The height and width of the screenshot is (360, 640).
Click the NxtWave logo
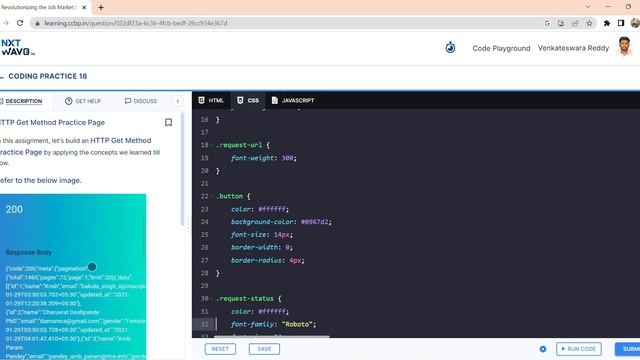[x=18, y=48]
